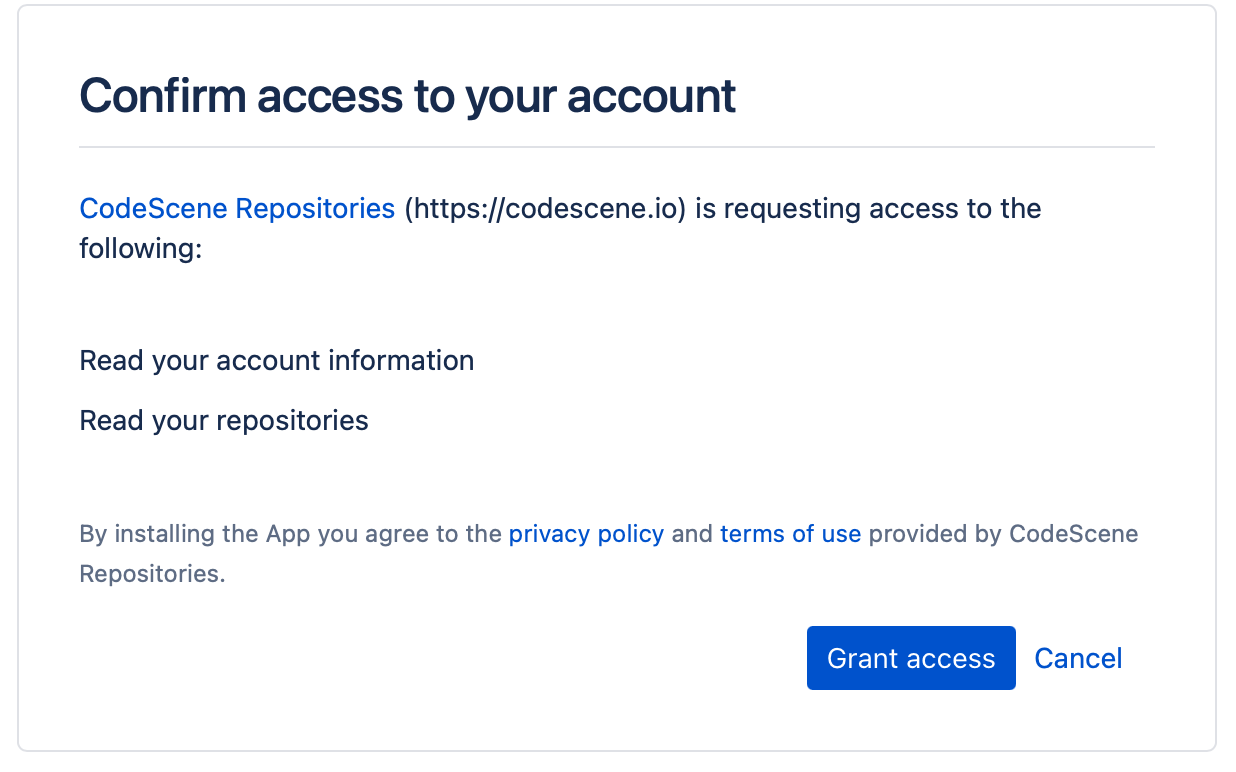Open the CodeScene Repositories link
This screenshot has height=772, width=1236.
[x=237, y=208]
